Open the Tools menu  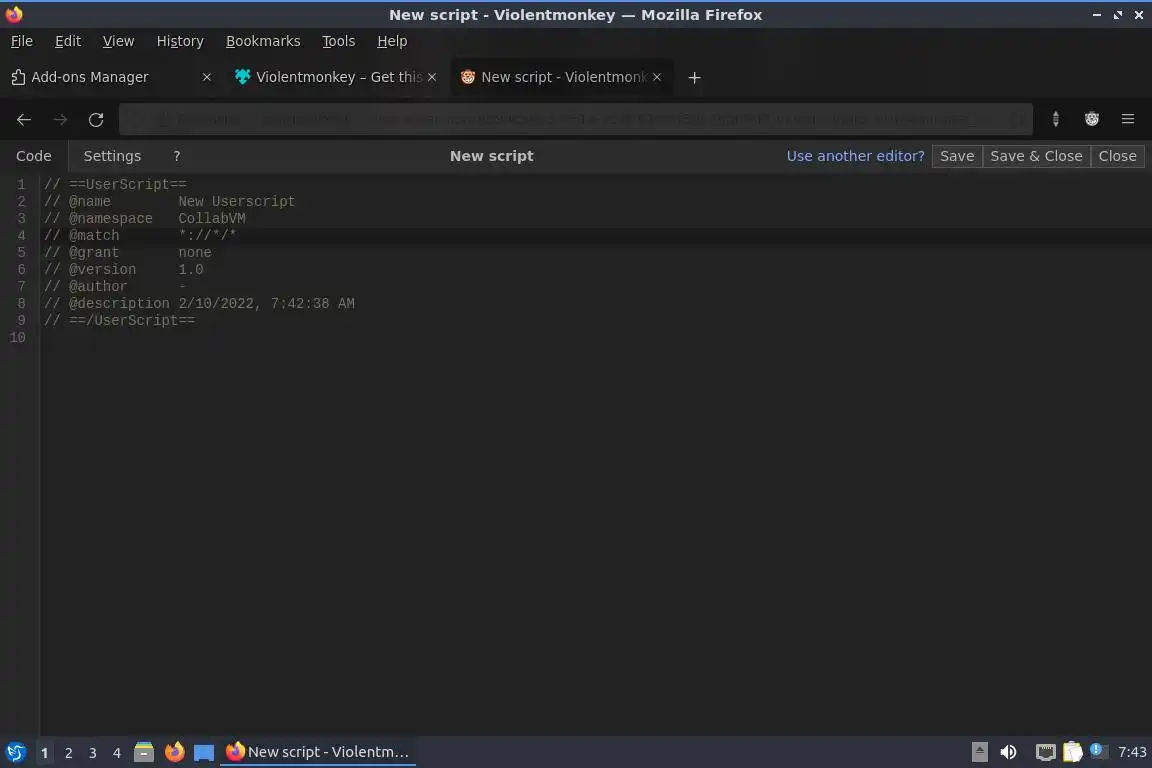tap(339, 41)
